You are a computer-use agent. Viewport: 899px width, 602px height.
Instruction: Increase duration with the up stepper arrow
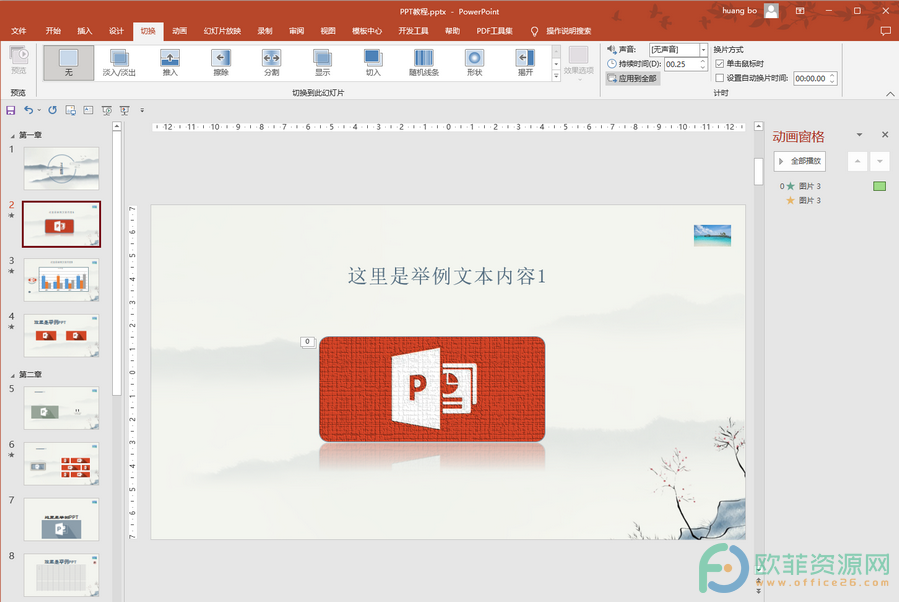pos(703,61)
